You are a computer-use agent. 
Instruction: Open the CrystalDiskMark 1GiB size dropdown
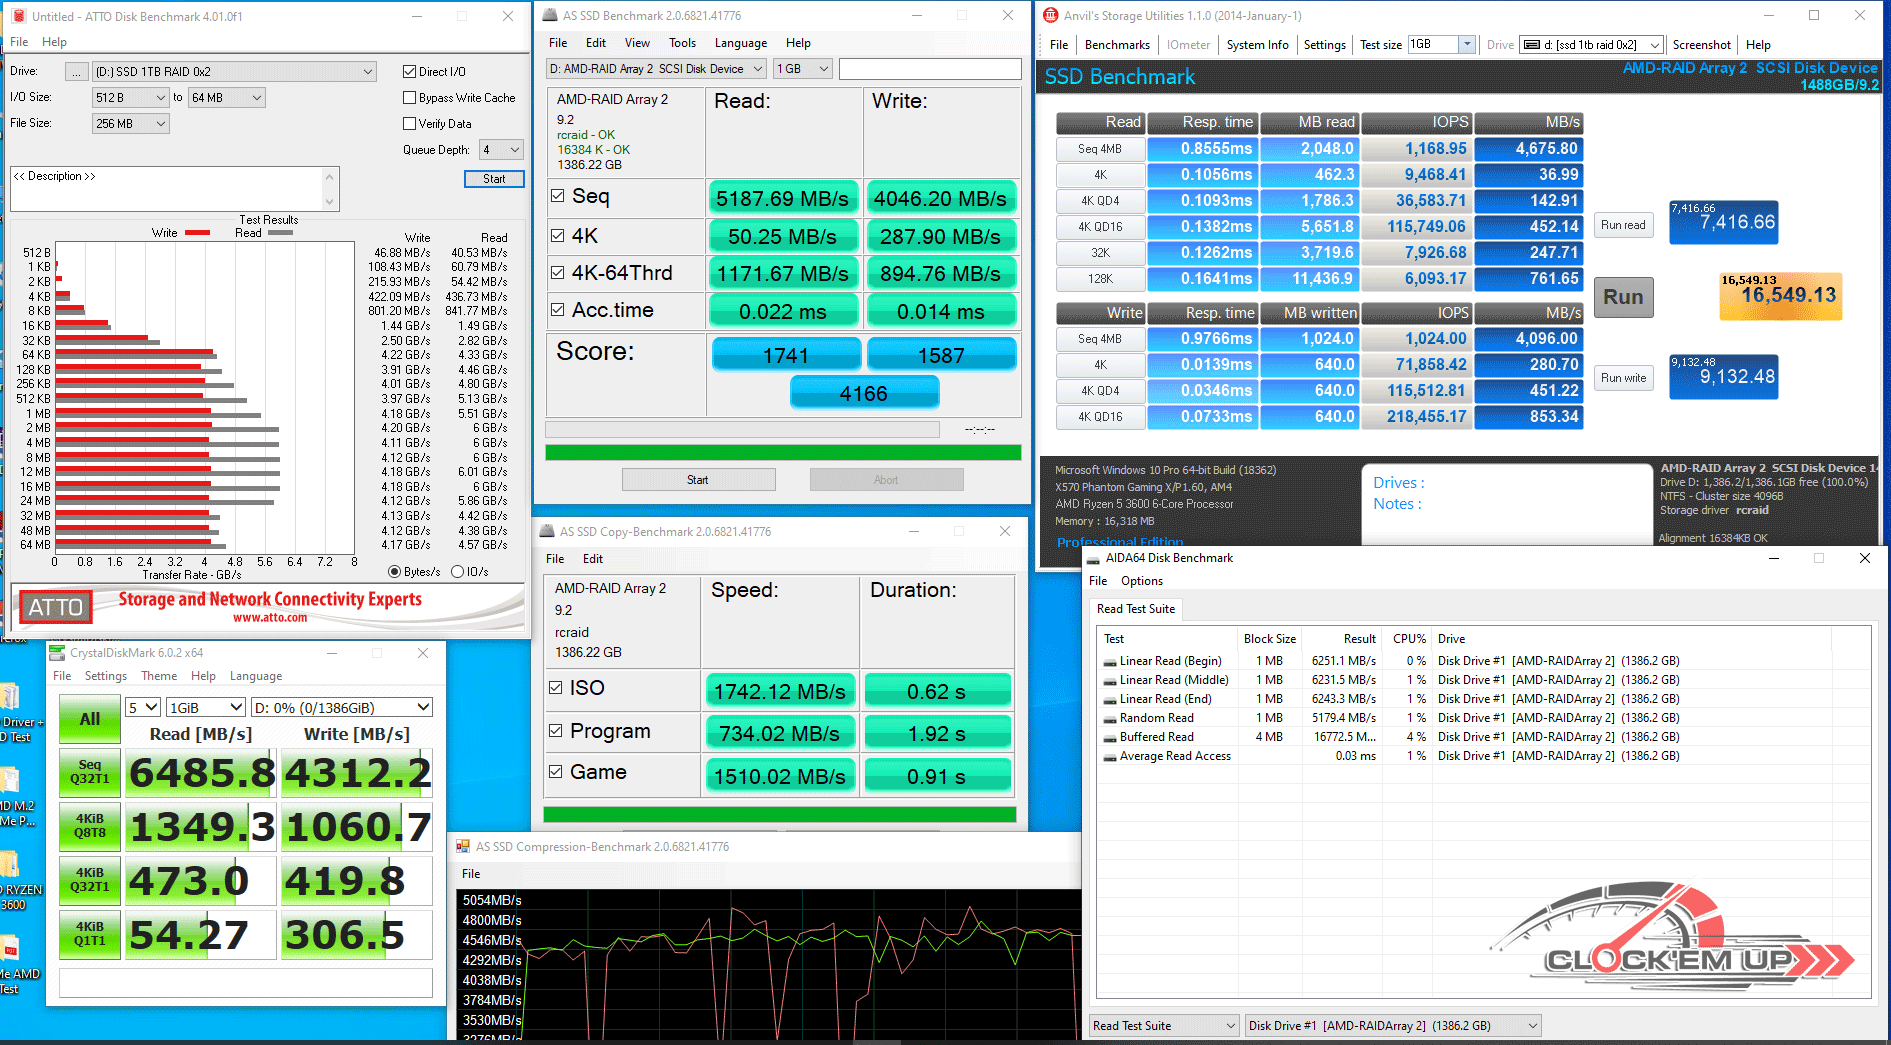tap(205, 707)
